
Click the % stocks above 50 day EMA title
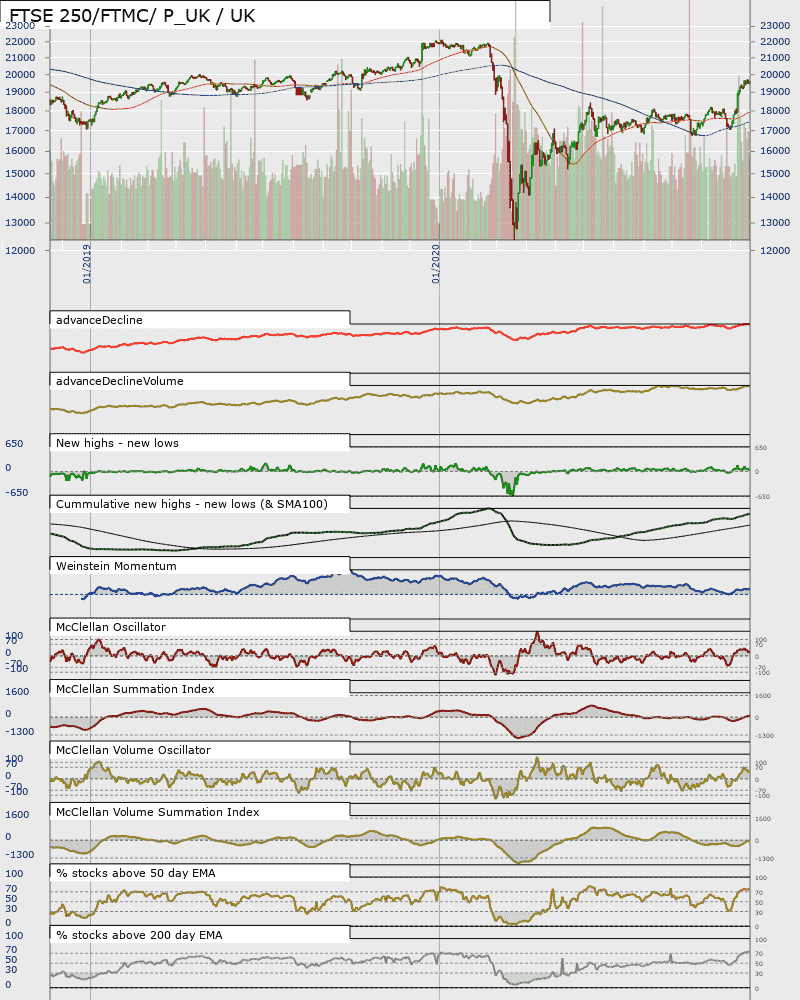pos(135,874)
